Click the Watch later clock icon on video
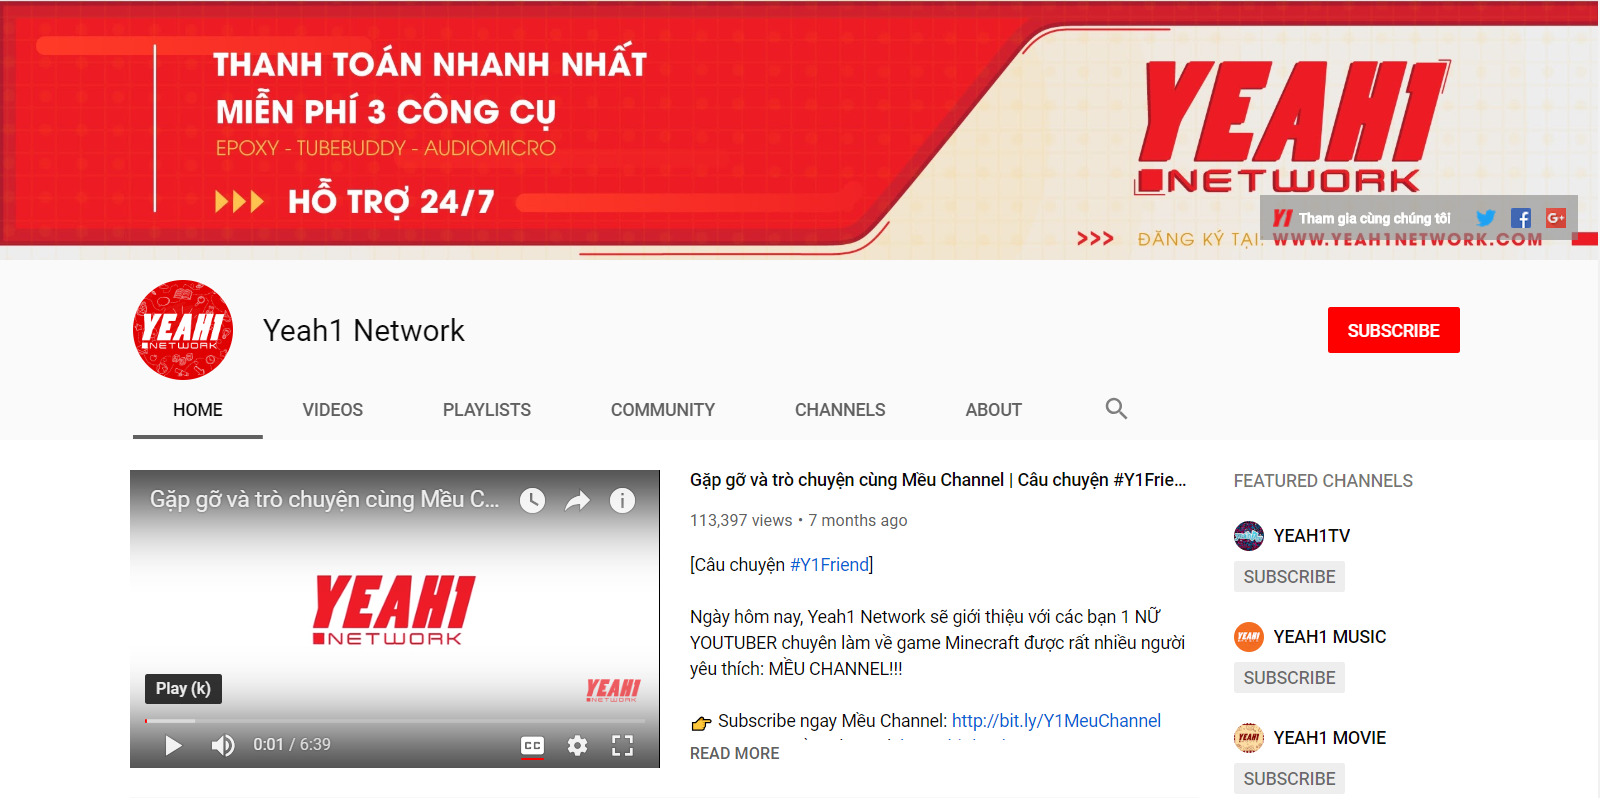The height and width of the screenshot is (798, 1600). point(532,500)
